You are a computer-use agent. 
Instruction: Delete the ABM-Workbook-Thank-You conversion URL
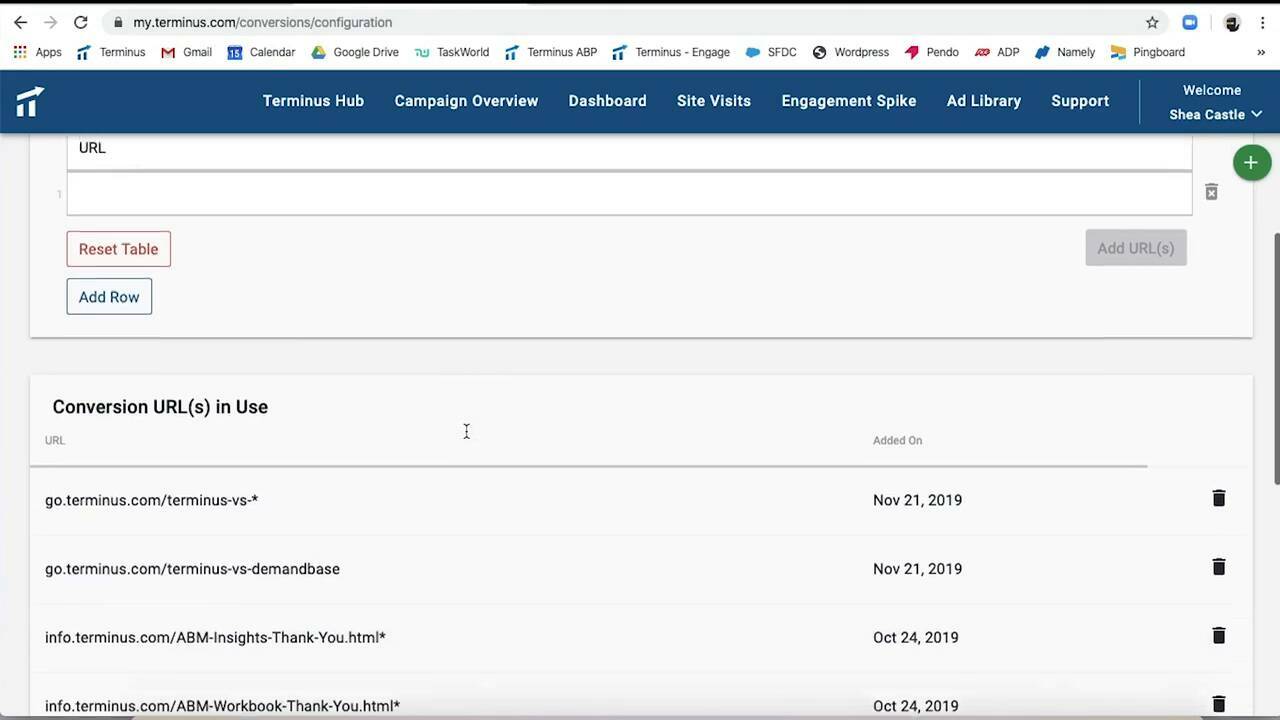click(x=1218, y=704)
